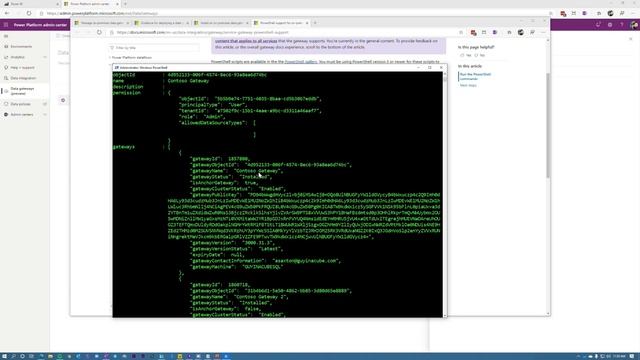This screenshot has width=640, height=360.
Task: Expand the Data policies sidebar group
Action: click(x=45, y=104)
